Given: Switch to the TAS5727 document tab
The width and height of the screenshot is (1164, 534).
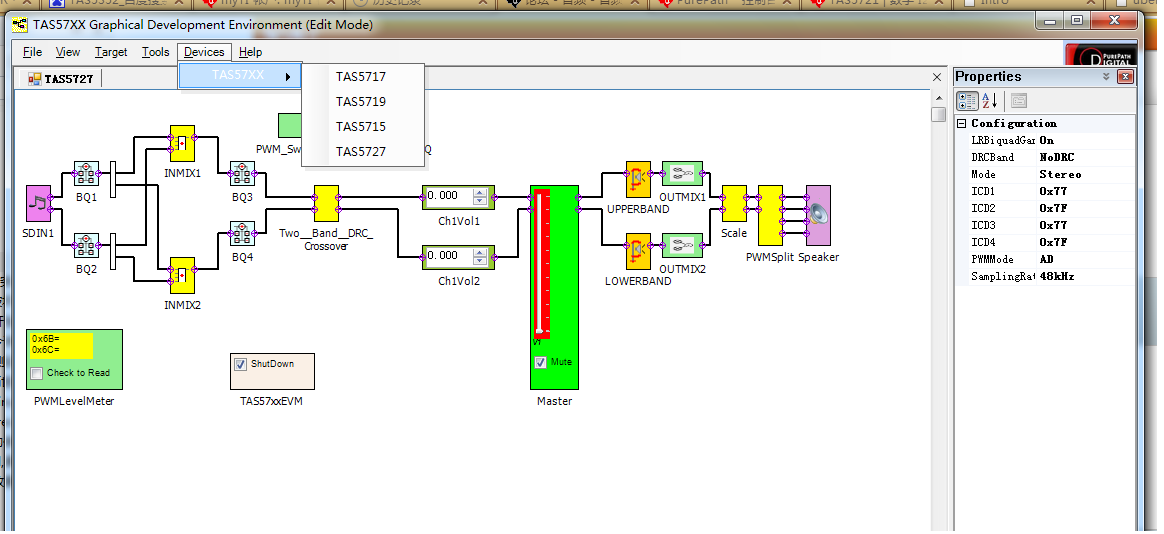Looking at the screenshot, I should click(x=61, y=79).
